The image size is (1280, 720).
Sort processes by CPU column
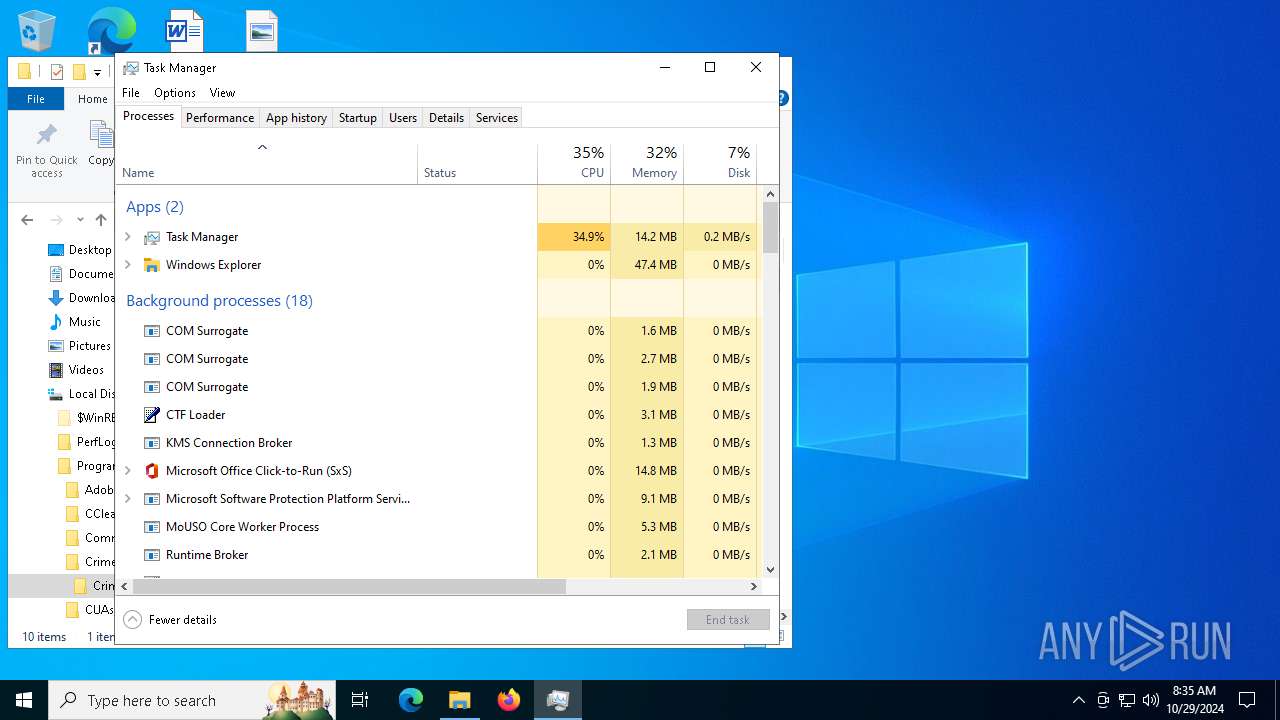[x=574, y=164]
